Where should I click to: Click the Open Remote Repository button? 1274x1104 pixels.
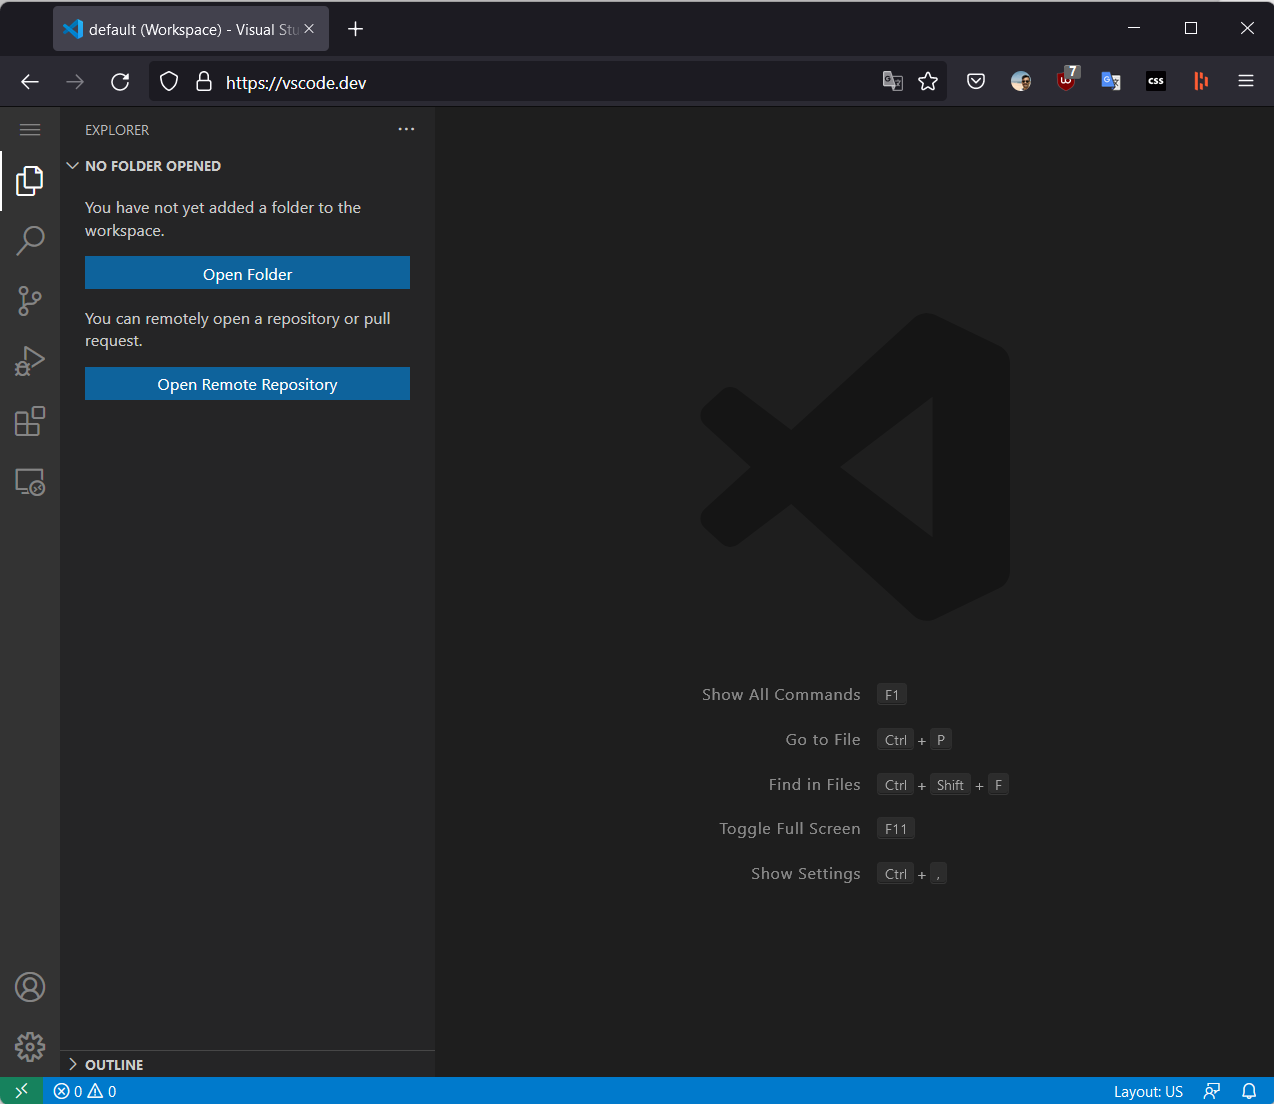tap(247, 383)
